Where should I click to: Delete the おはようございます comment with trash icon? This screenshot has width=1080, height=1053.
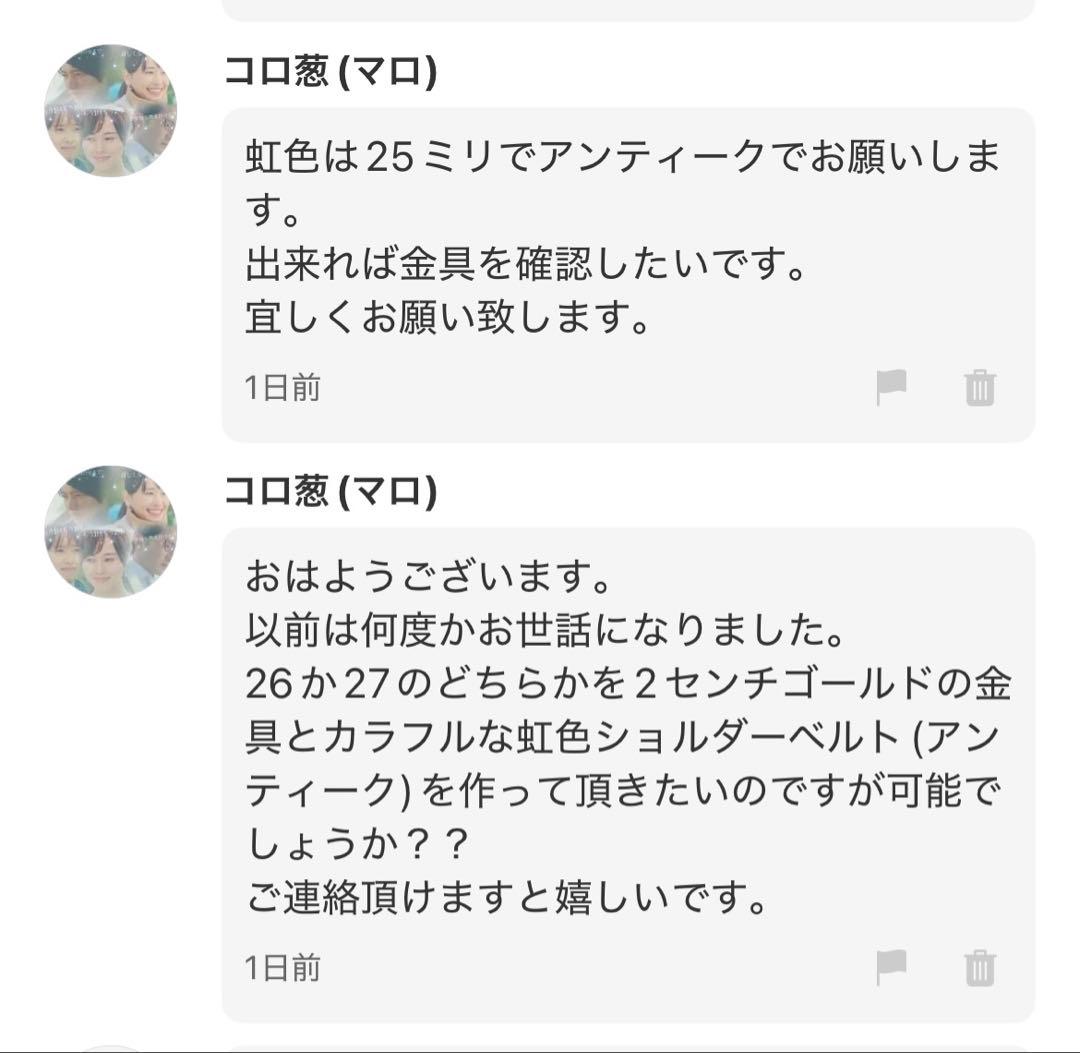[979, 968]
